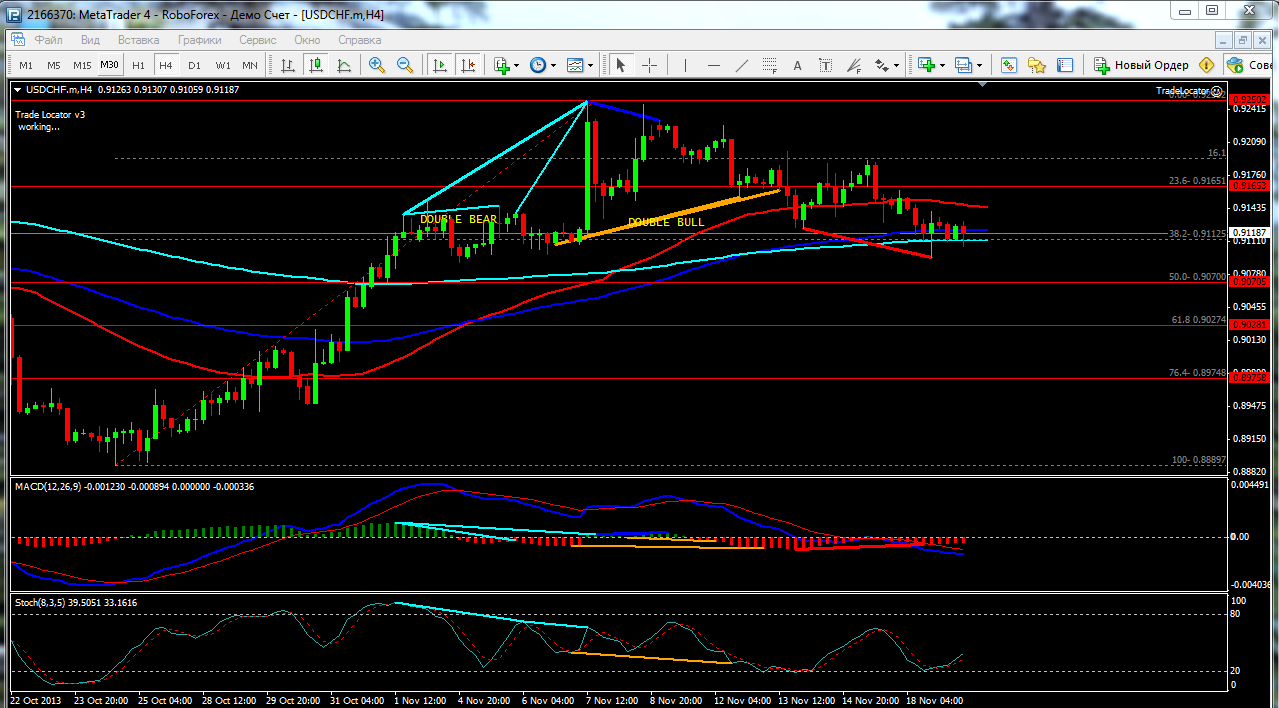Click the yellow diamond MetaEditor icon

[1207, 65]
